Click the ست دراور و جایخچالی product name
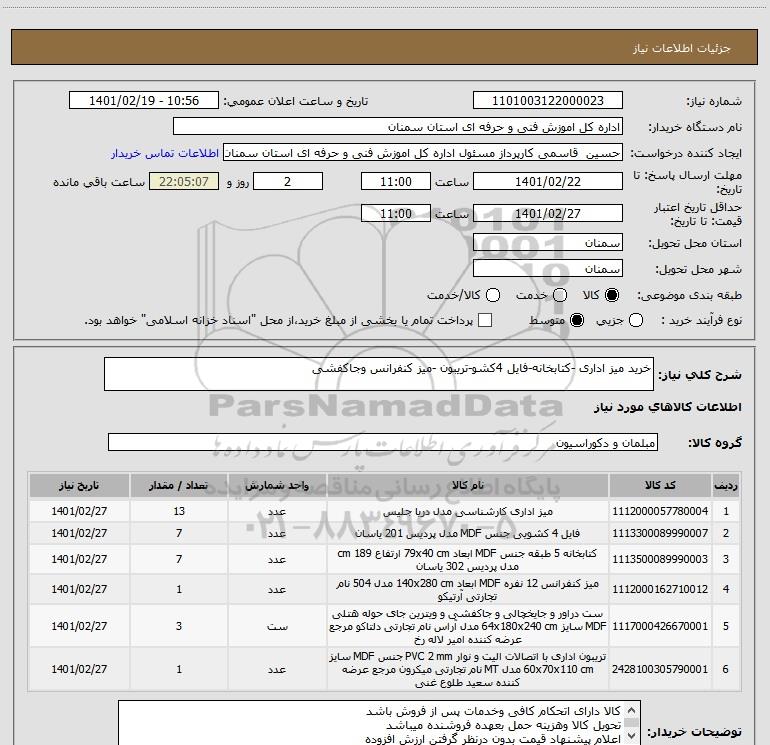The image size is (770, 745). pos(468,626)
